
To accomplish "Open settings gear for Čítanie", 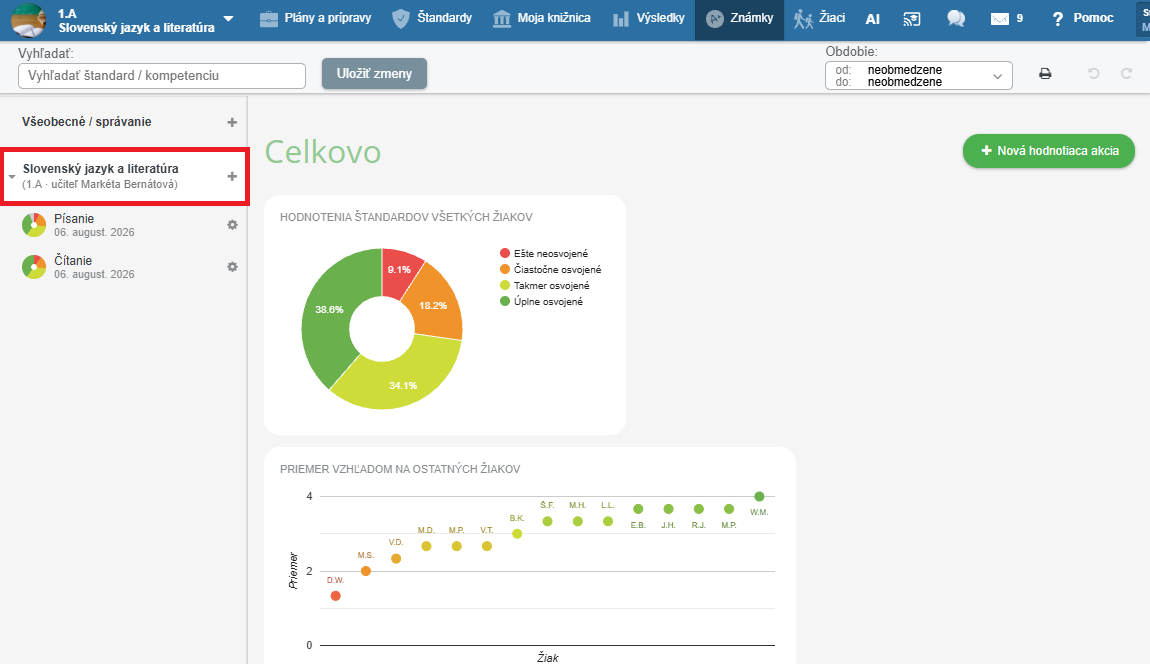I will (232, 267).
